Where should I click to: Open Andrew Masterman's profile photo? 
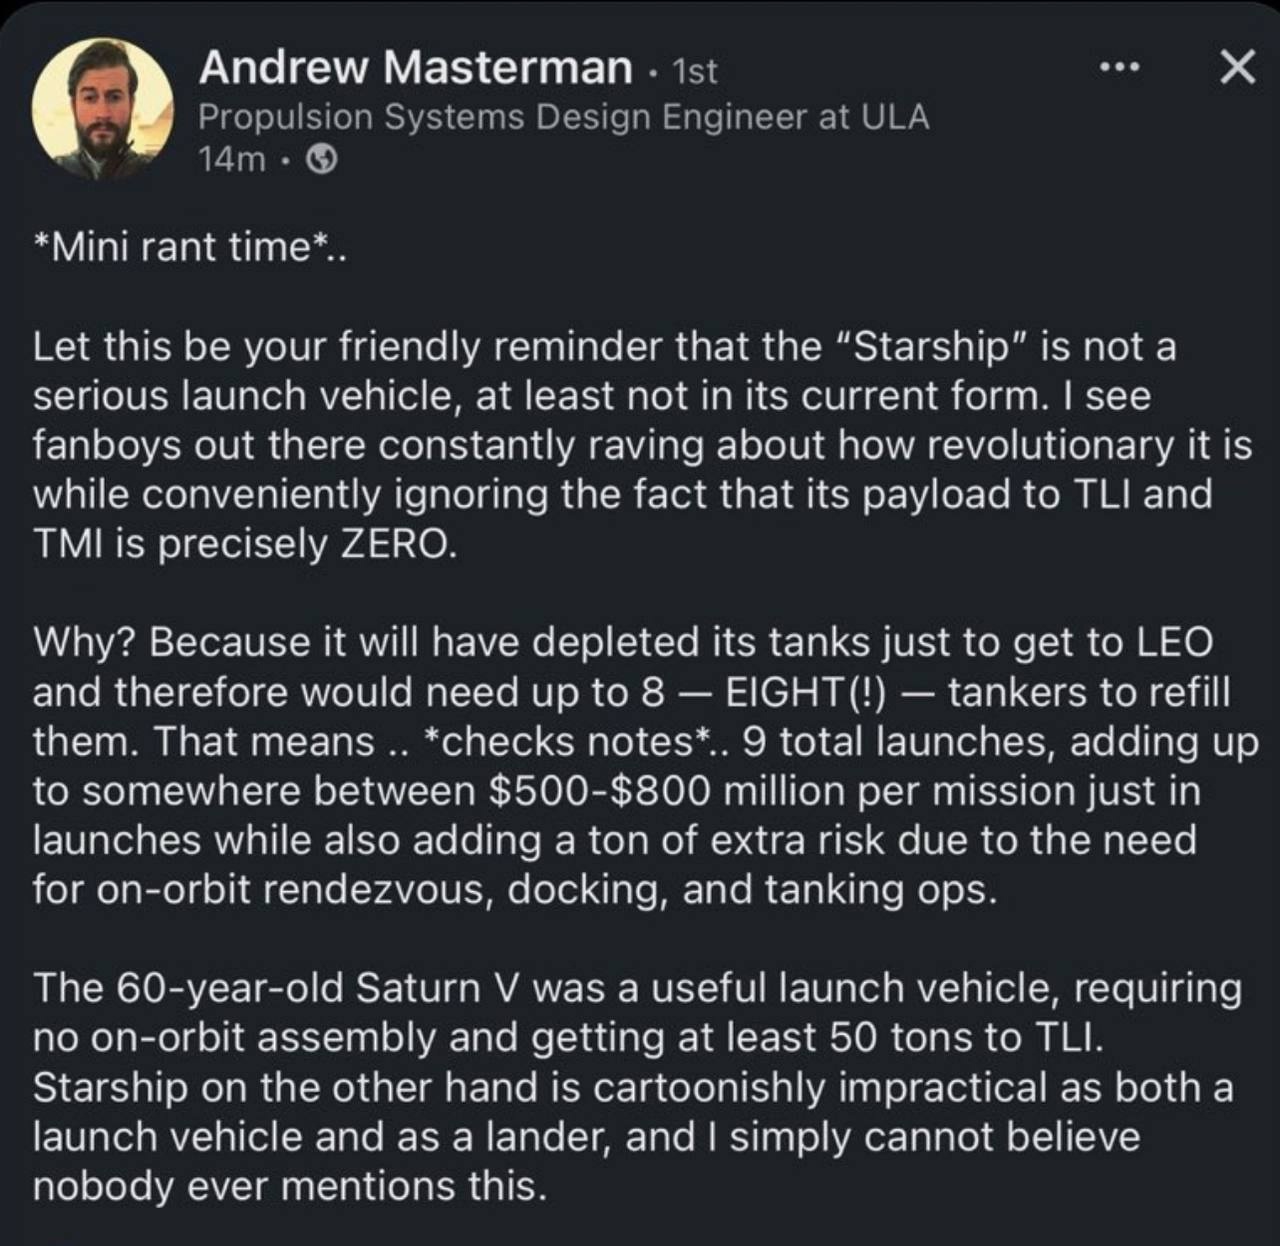(103, 109)
